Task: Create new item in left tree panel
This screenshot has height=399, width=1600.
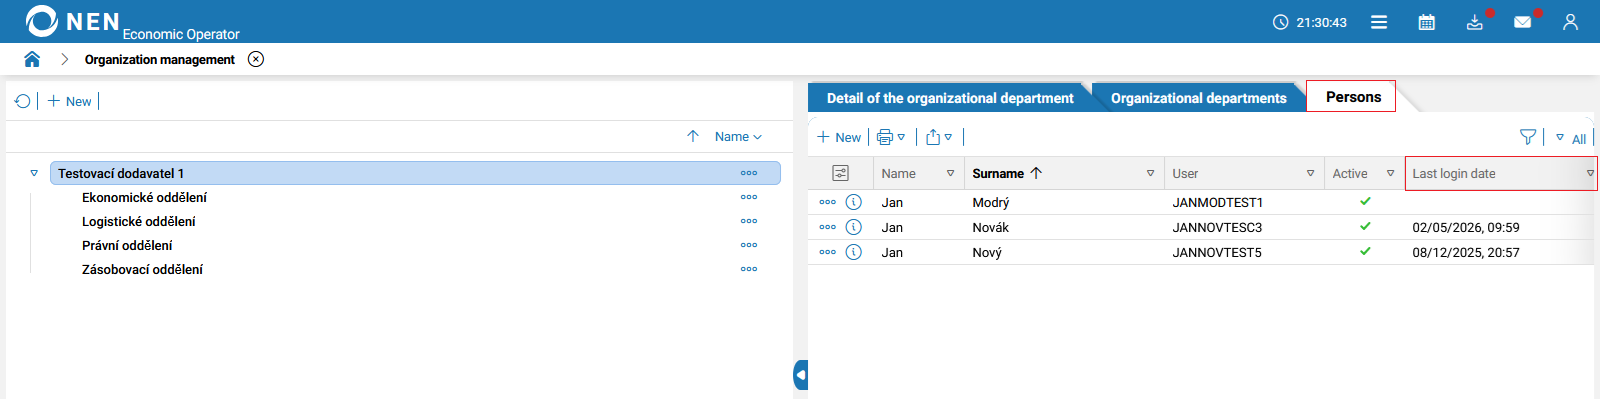Action: pos(69,101)
